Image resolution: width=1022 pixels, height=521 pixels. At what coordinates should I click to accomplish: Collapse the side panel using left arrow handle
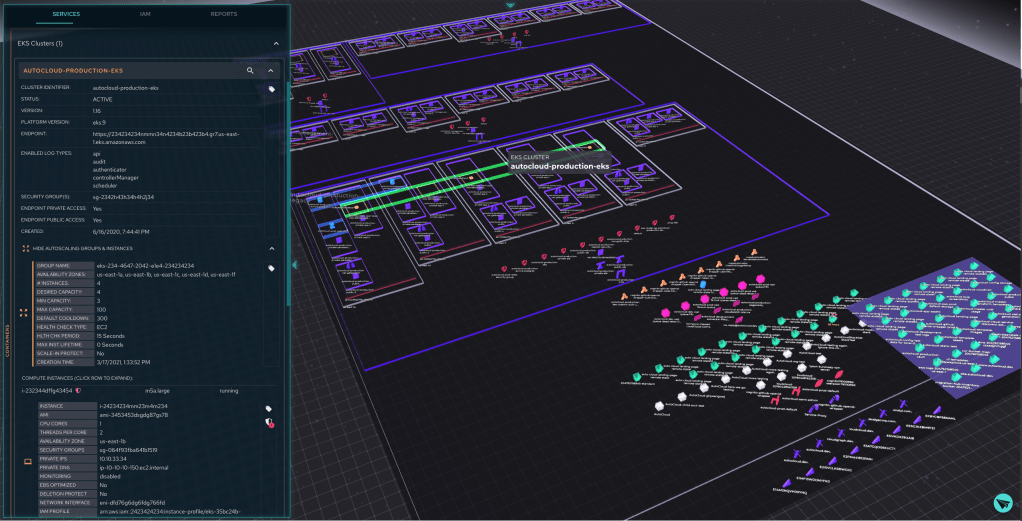point(294,265)
